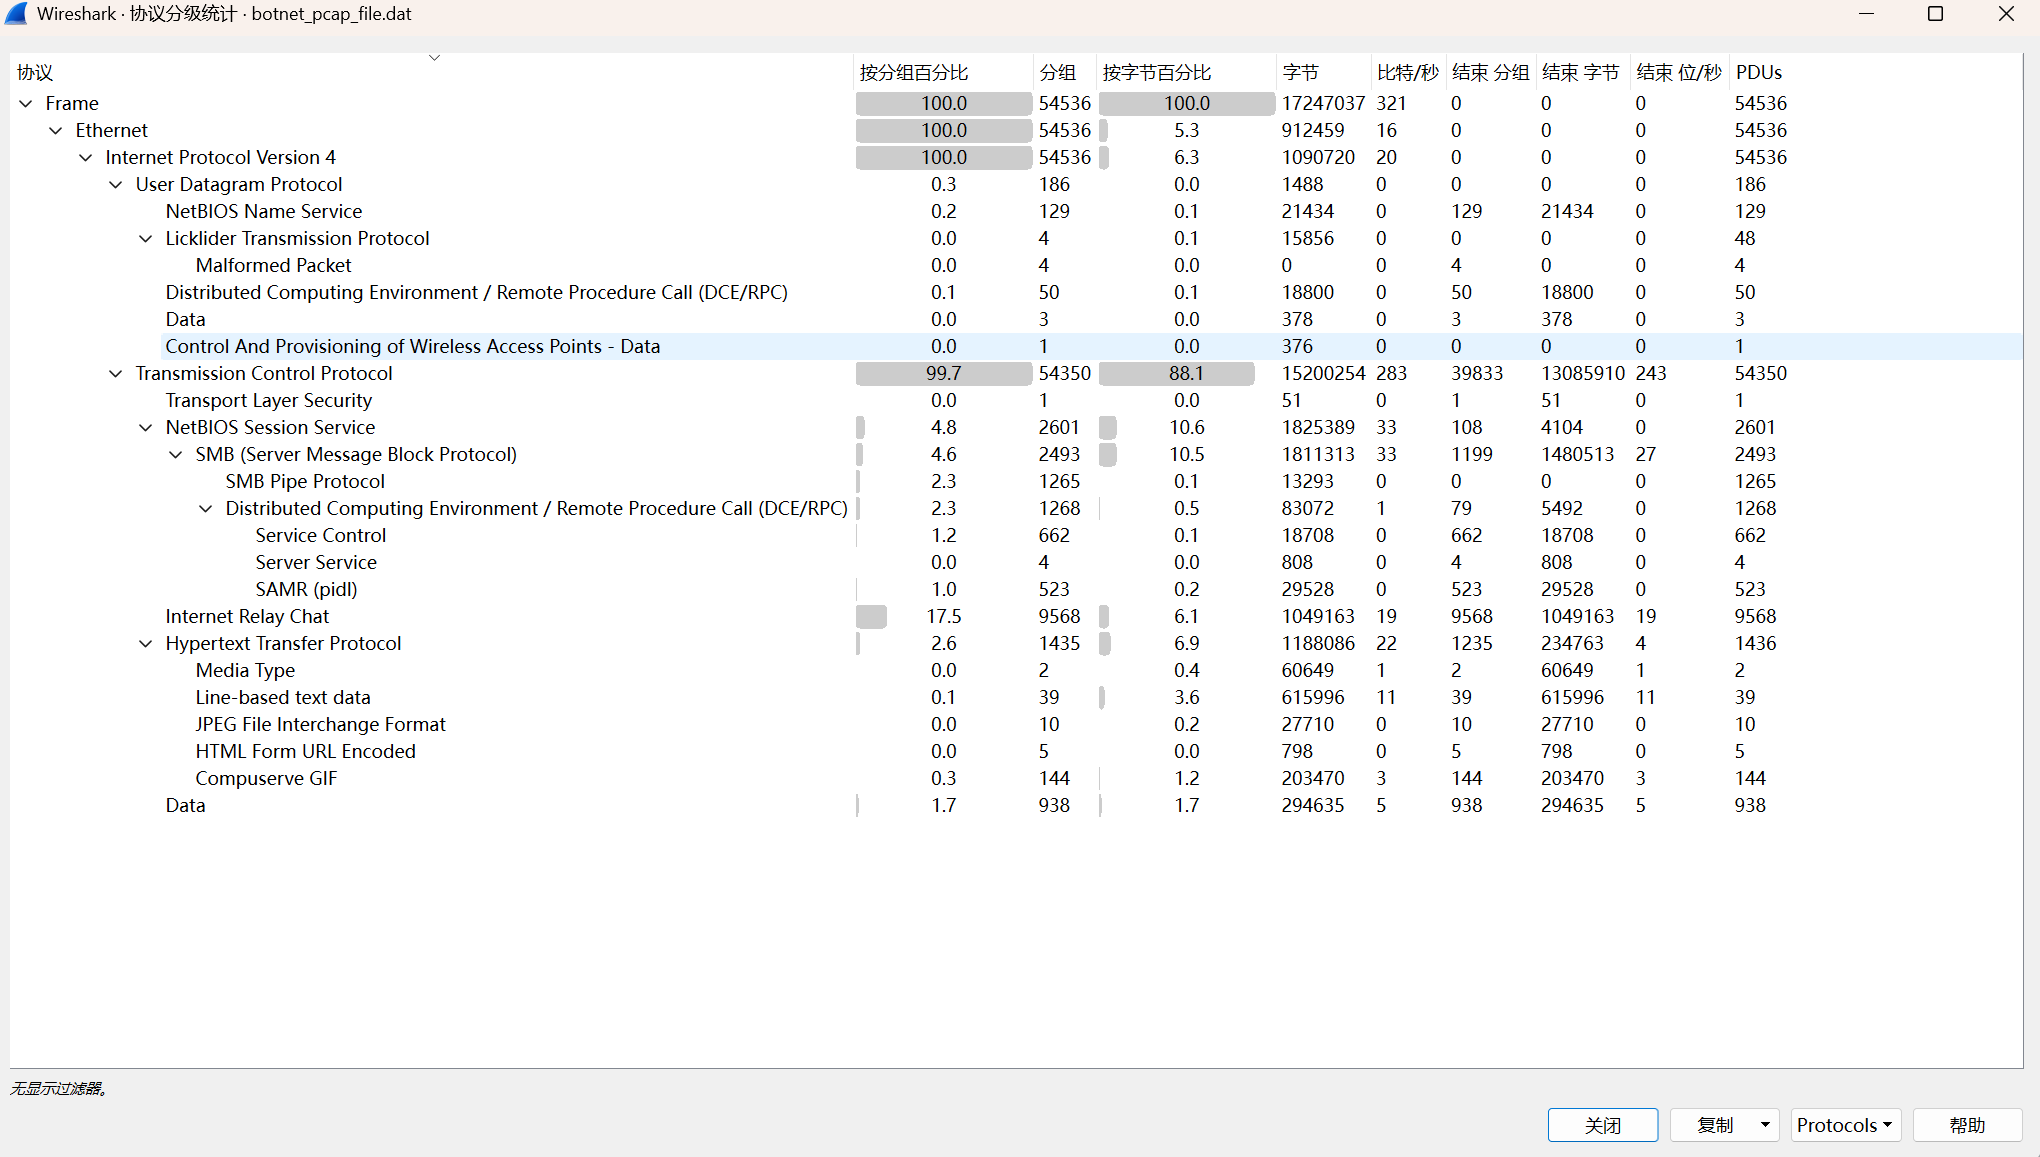
Task: Collapse User Datagram Protocol branch
Action: 116,185
